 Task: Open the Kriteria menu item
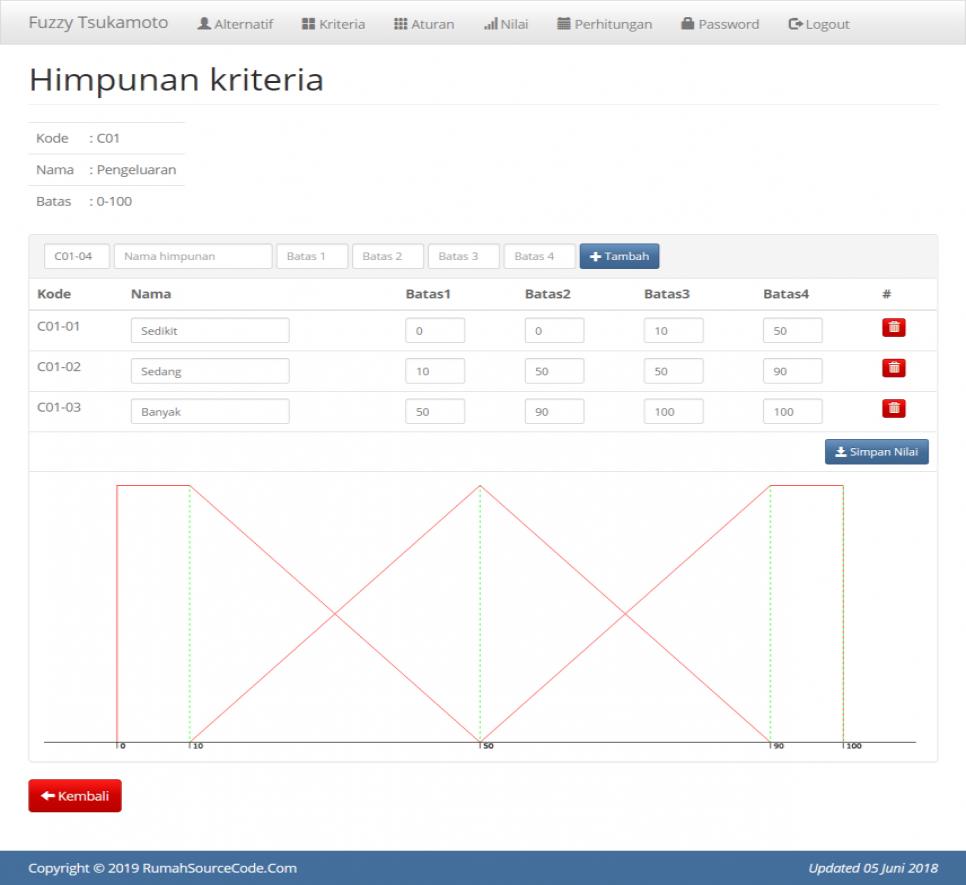[333, 23]
